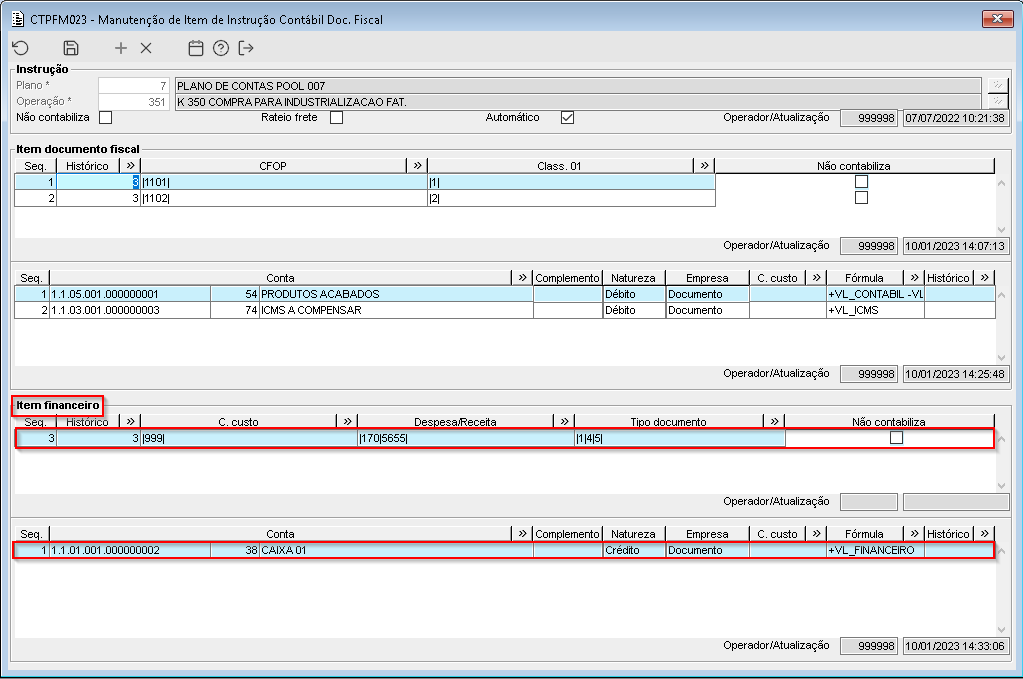Click the save diskette icon
This screenshot has width=1023, height=679.
[70, 48]
